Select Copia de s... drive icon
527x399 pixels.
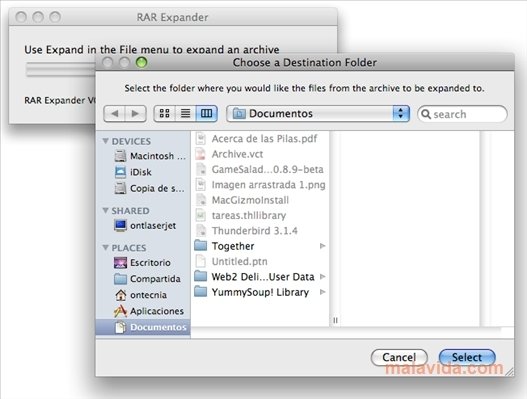(120, 188)
